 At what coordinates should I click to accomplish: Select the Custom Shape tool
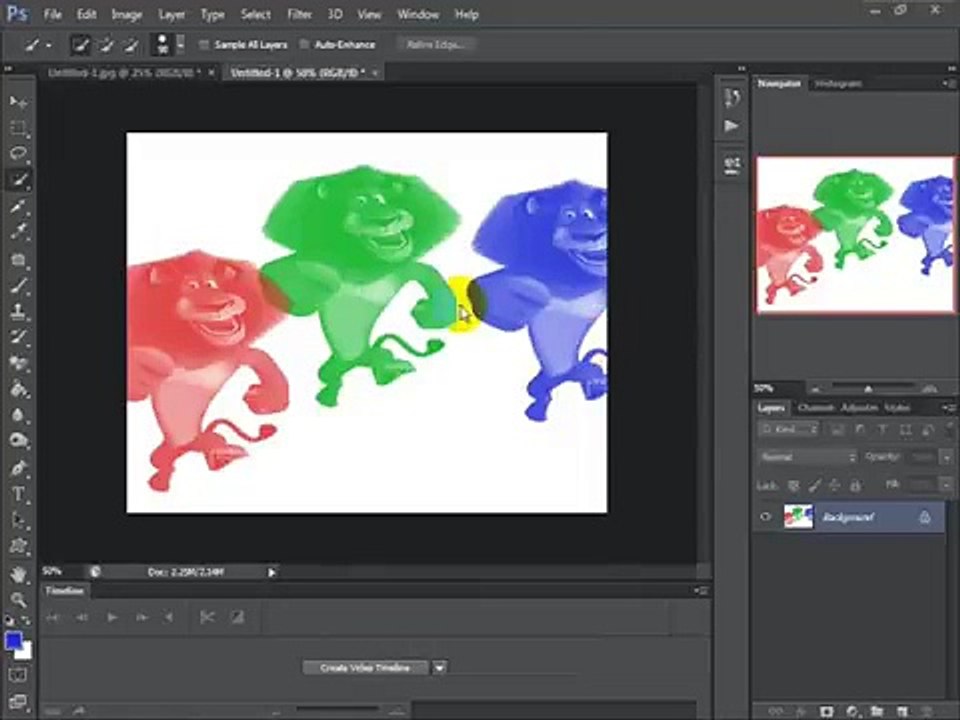[x=18, y=546]
